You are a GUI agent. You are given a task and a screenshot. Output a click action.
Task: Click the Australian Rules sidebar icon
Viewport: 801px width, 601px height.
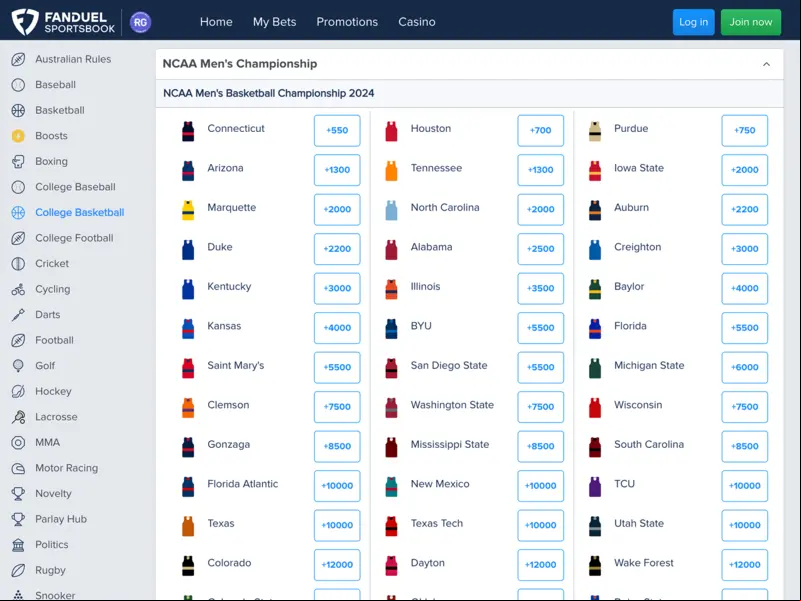18,59
